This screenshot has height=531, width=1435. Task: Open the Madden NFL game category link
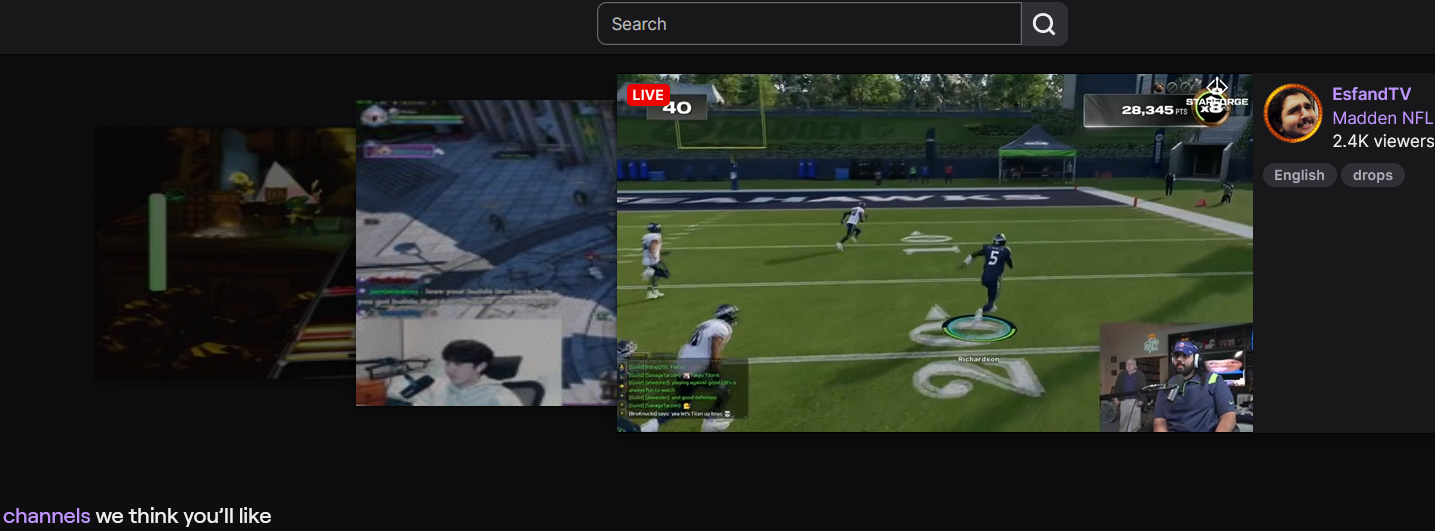1383,118
